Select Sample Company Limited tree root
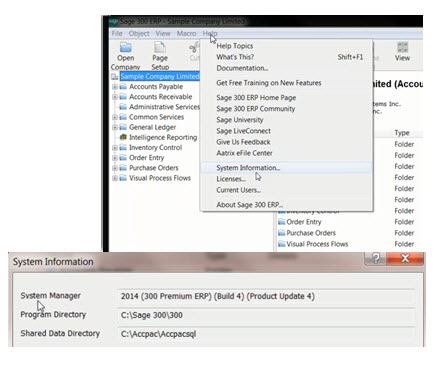This screenshot has height=365, width=436. tap(160, 76)
